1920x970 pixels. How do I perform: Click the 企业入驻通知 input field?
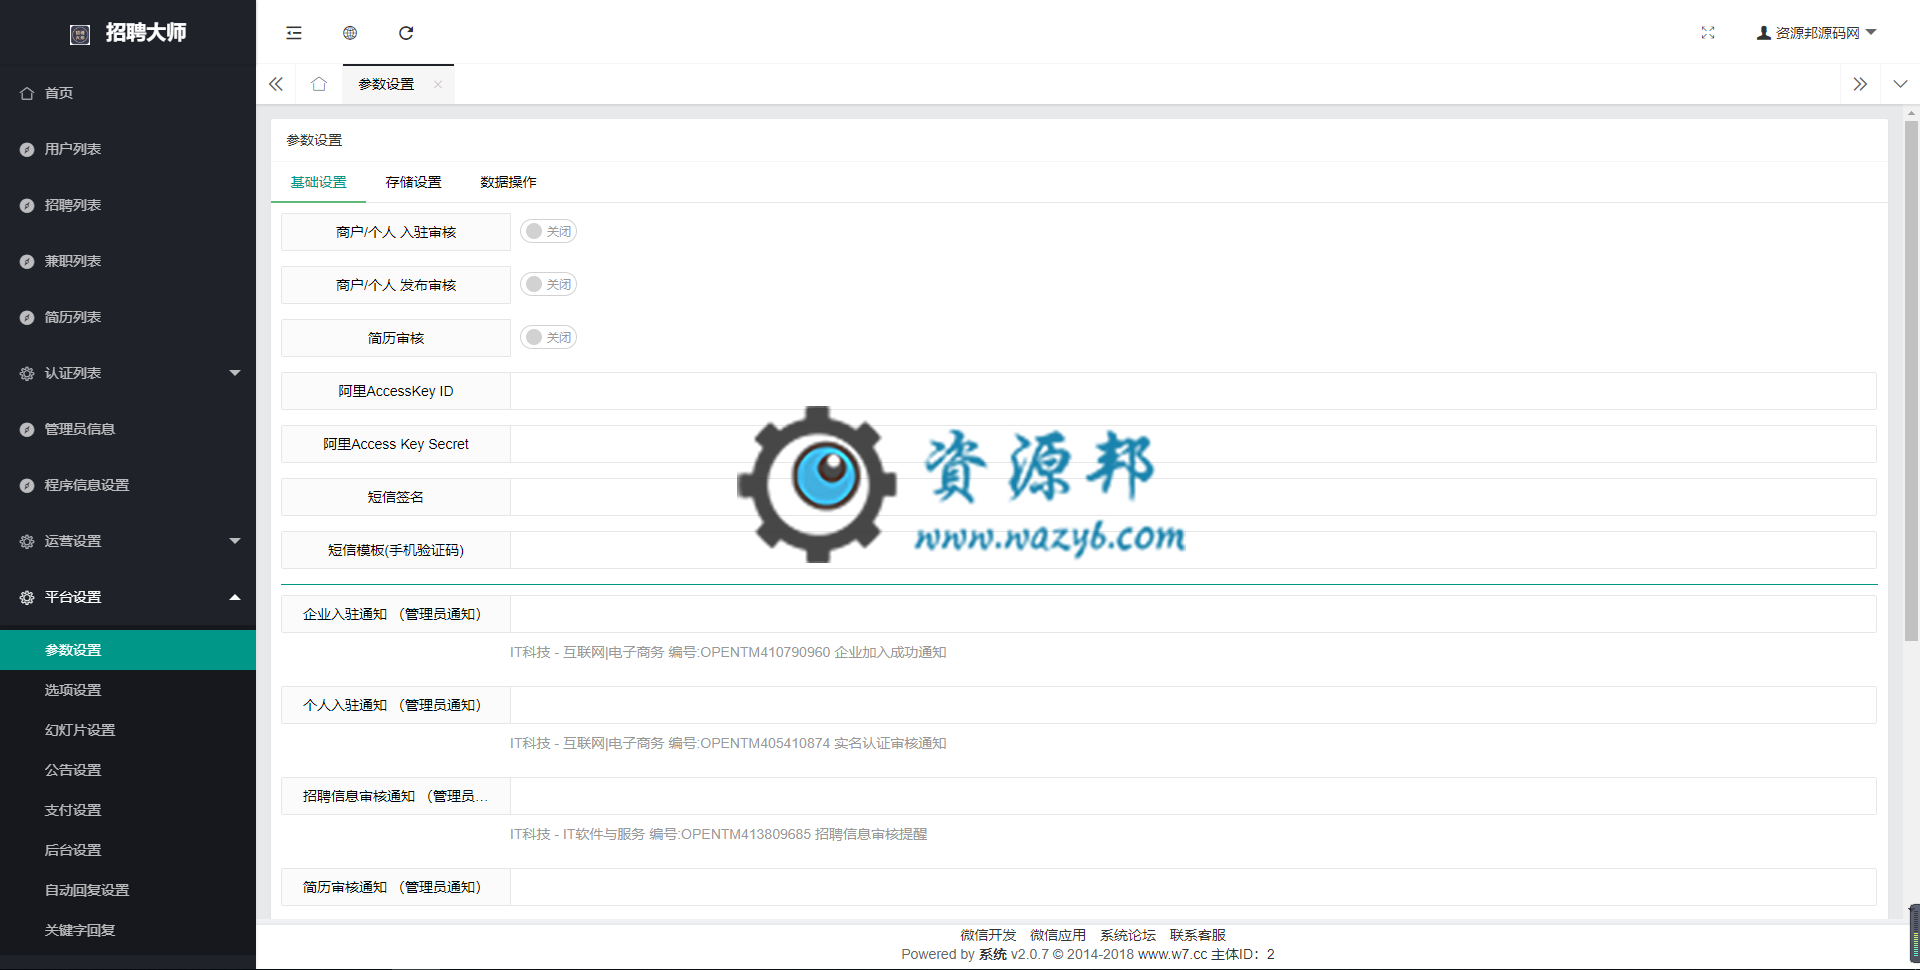click(x=1193, y=614)
